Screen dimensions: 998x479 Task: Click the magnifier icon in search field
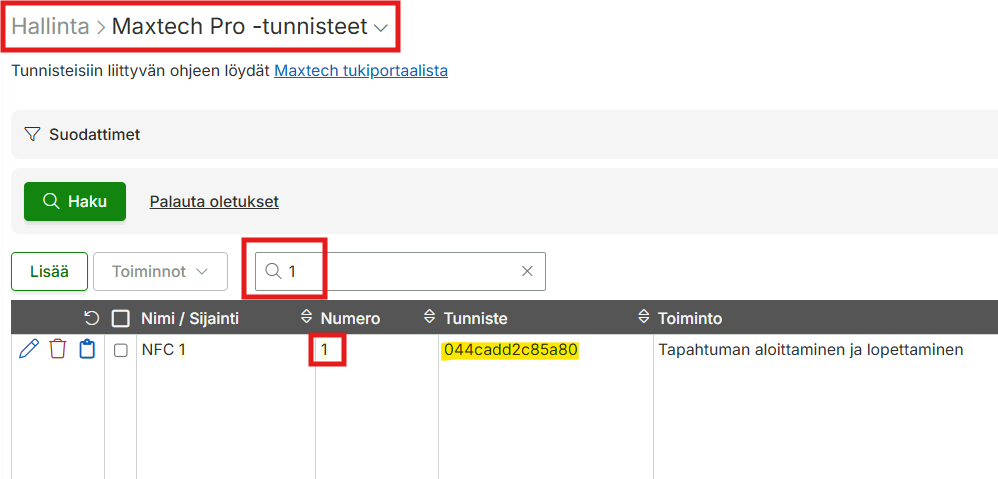pyautogui.click(x=273, y=272)
